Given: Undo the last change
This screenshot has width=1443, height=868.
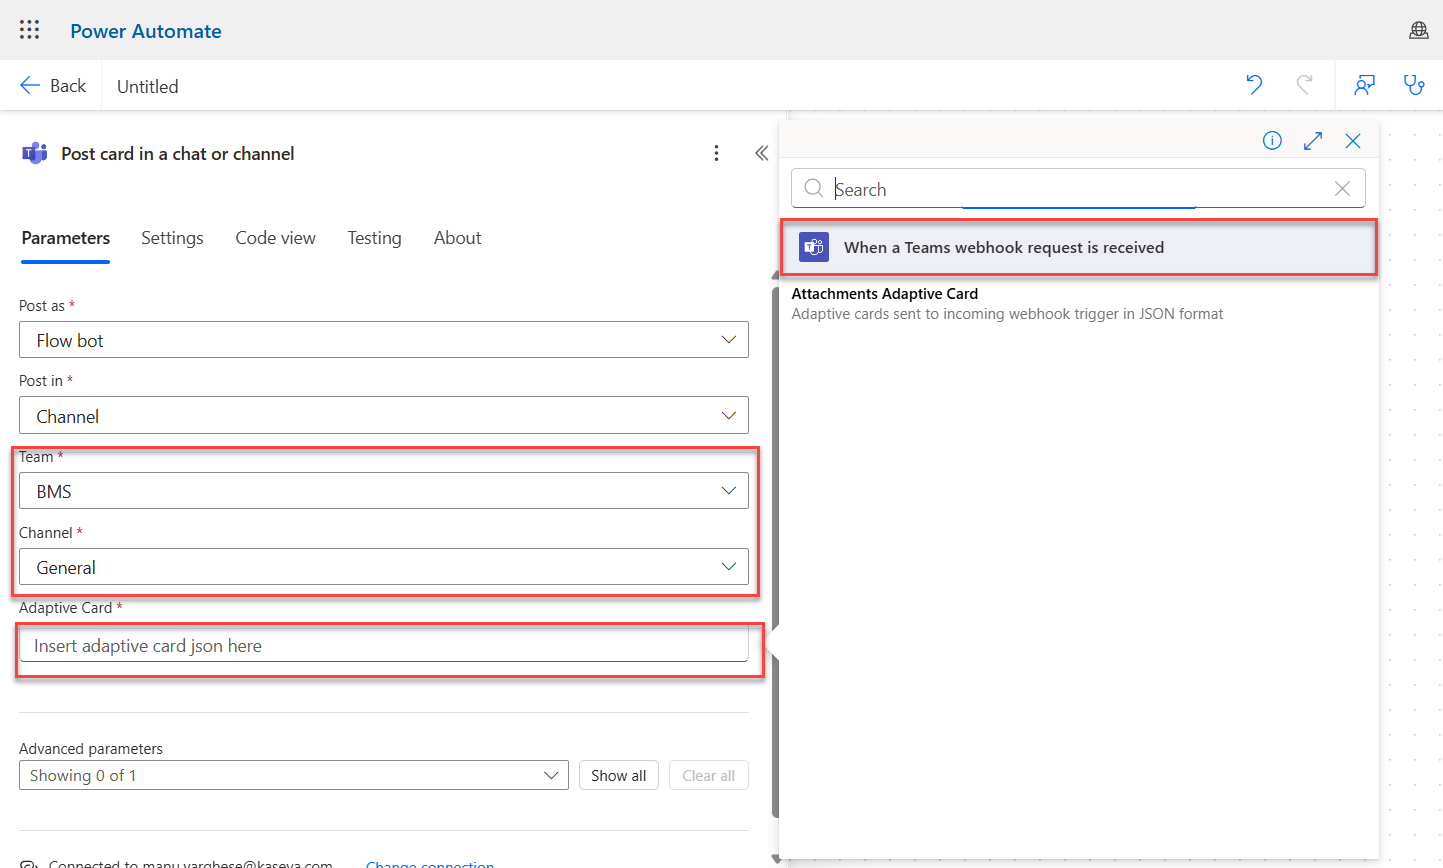Looking at the screenshot, I should click(1254, 85).
